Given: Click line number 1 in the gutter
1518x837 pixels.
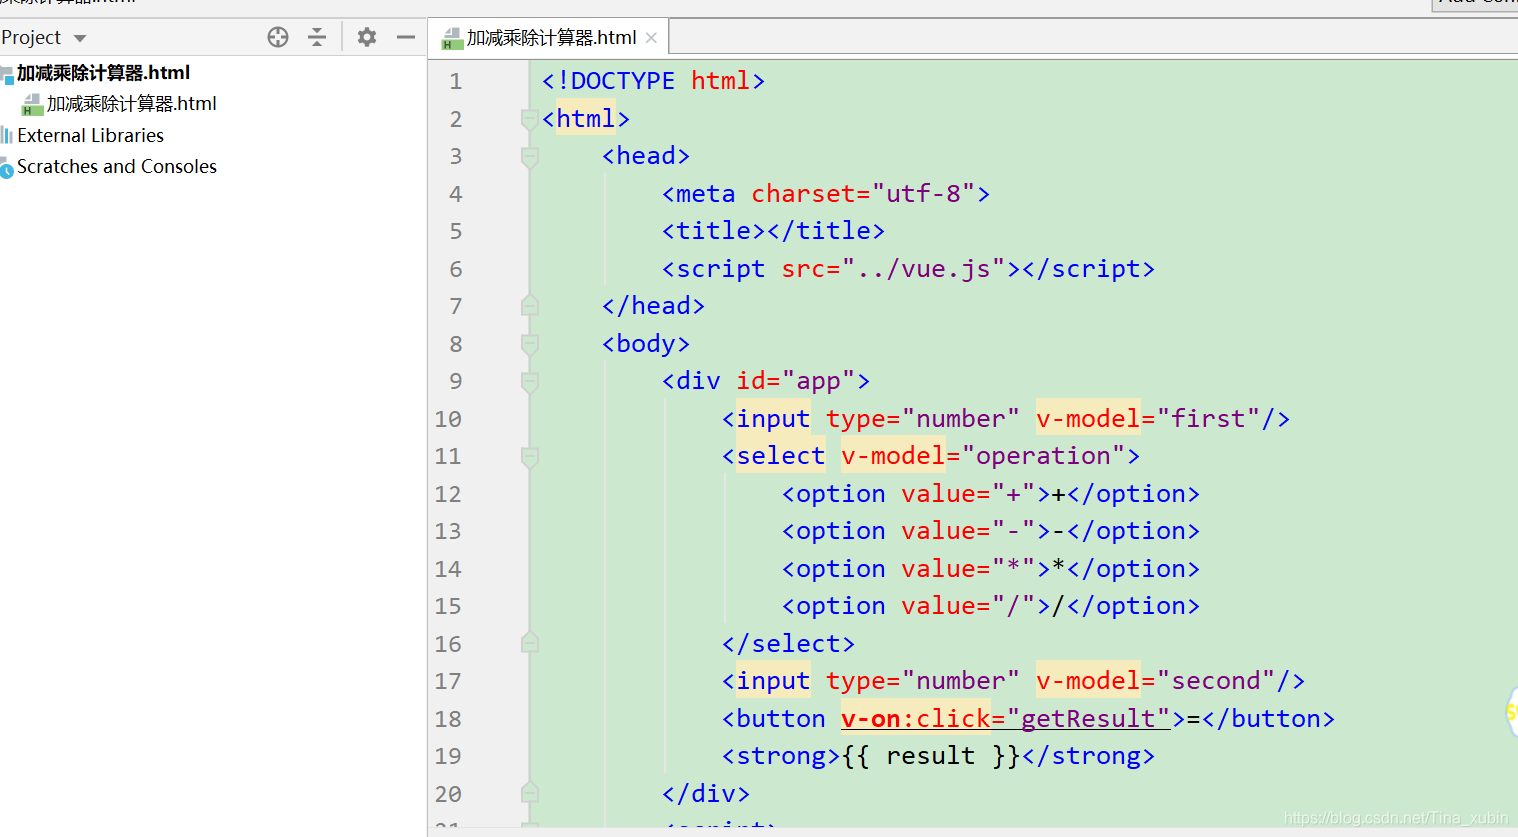Looking at the screenshot, I should (456, 81).
